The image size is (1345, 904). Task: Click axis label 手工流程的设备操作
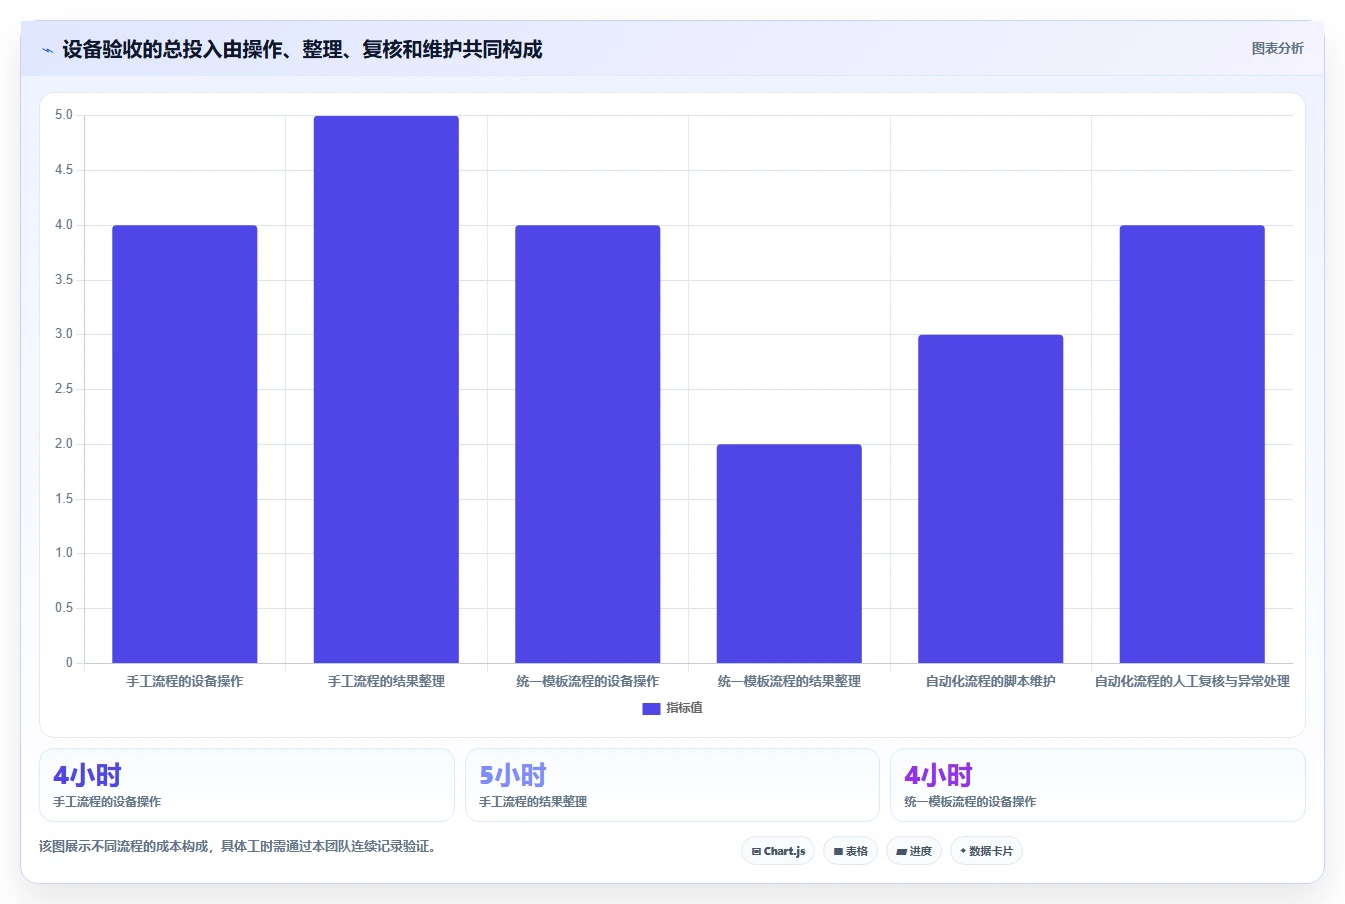185,681
